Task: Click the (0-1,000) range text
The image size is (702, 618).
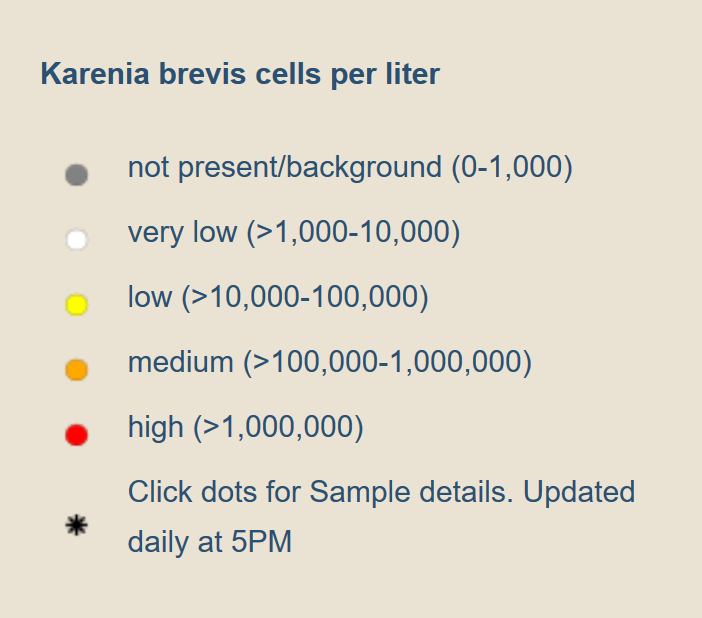Action: click(512, 168)
